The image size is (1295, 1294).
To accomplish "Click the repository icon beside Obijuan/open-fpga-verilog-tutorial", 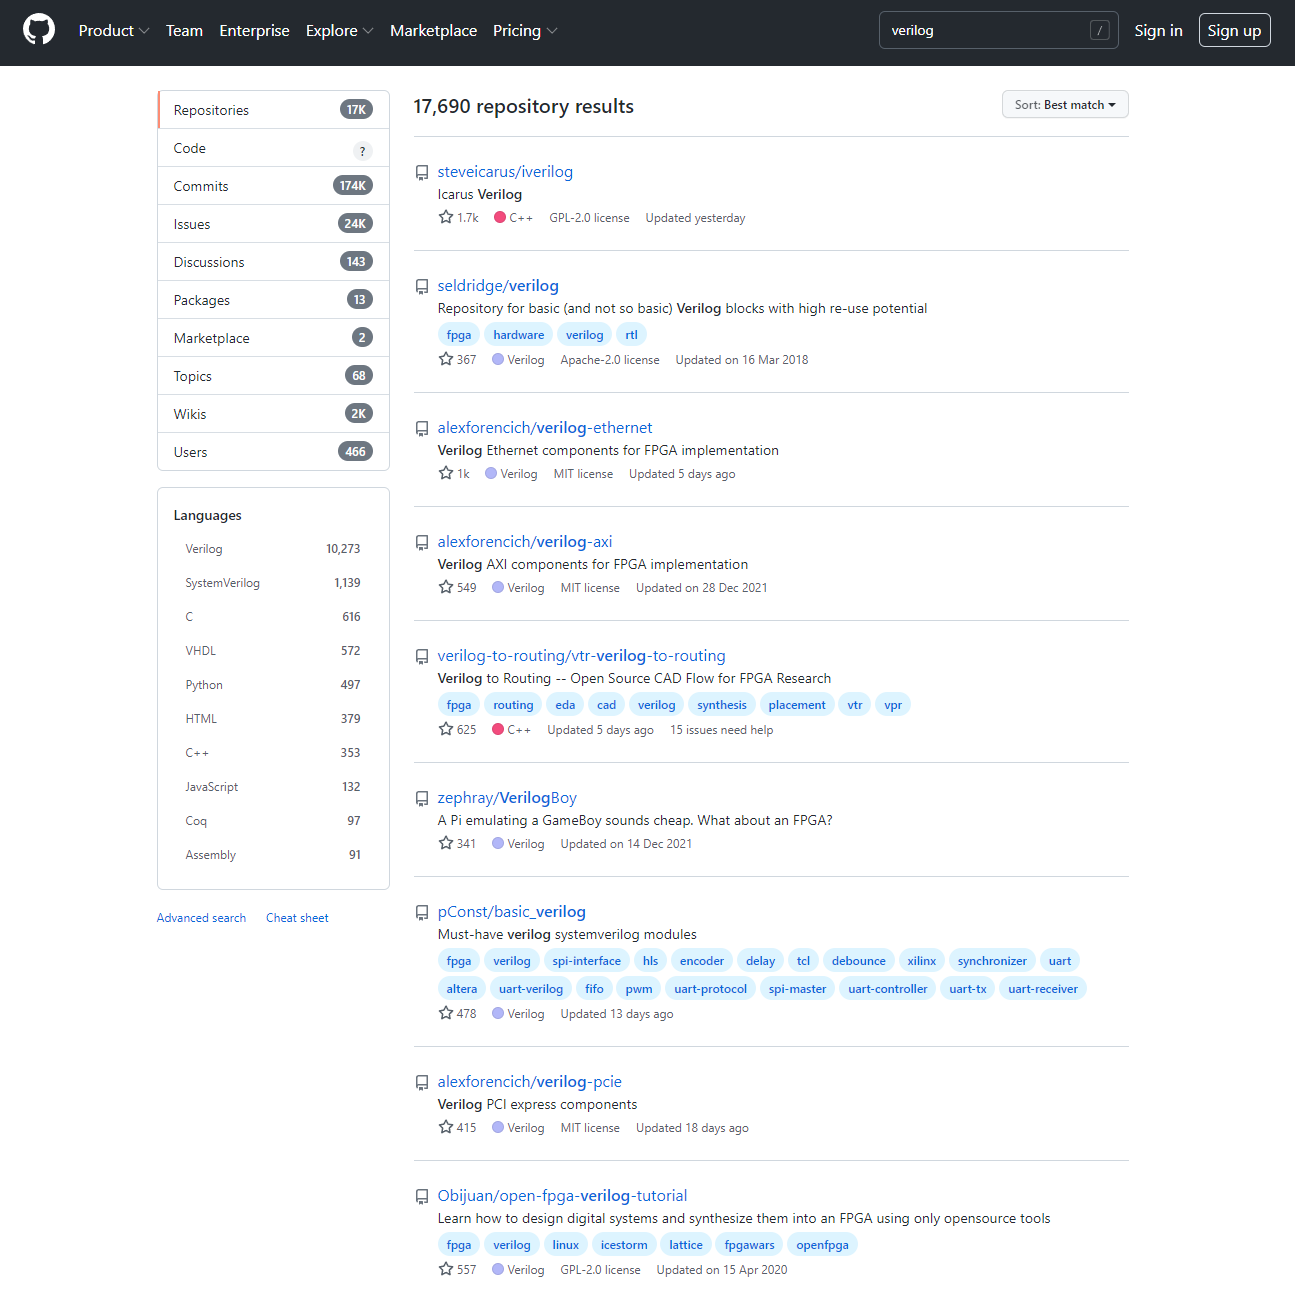I will click(421, 1196).
